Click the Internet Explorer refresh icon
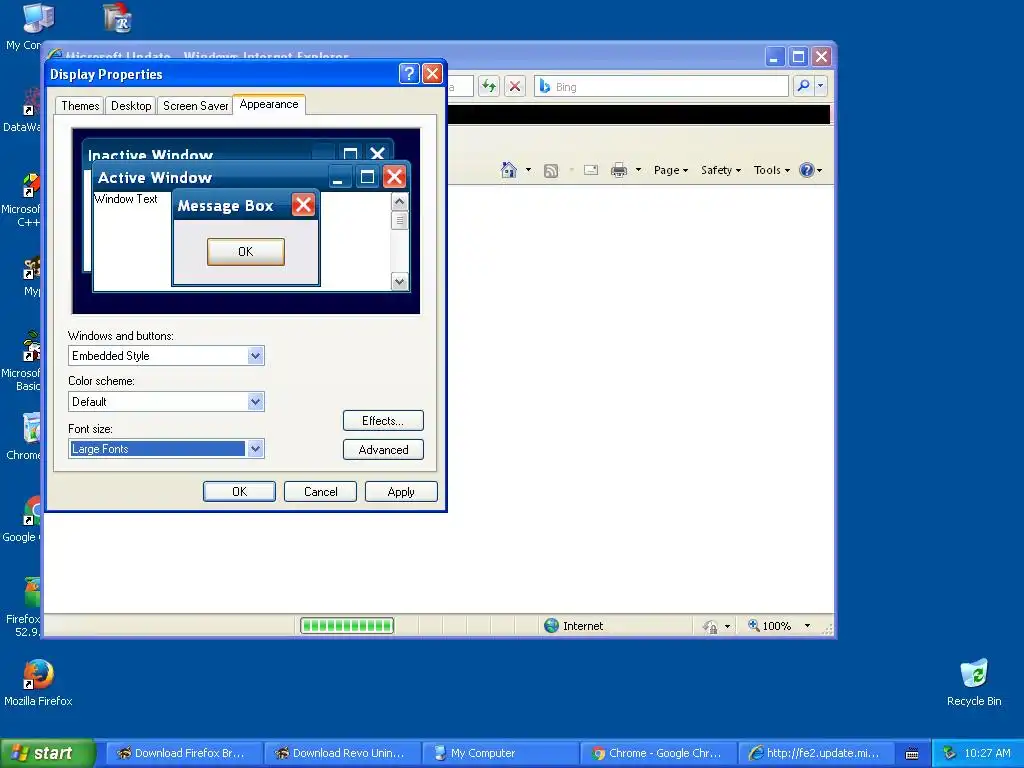The width and height of the screenshot is (1024, 768). tap(488, 86)
